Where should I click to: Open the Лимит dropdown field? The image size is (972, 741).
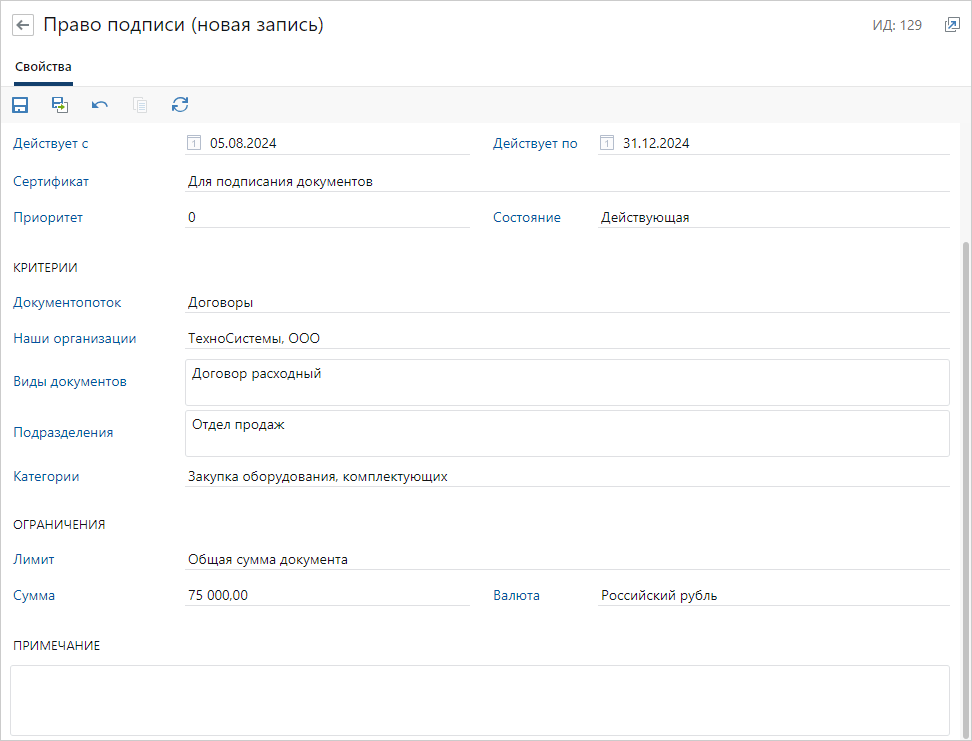click(x=566, y=560)
